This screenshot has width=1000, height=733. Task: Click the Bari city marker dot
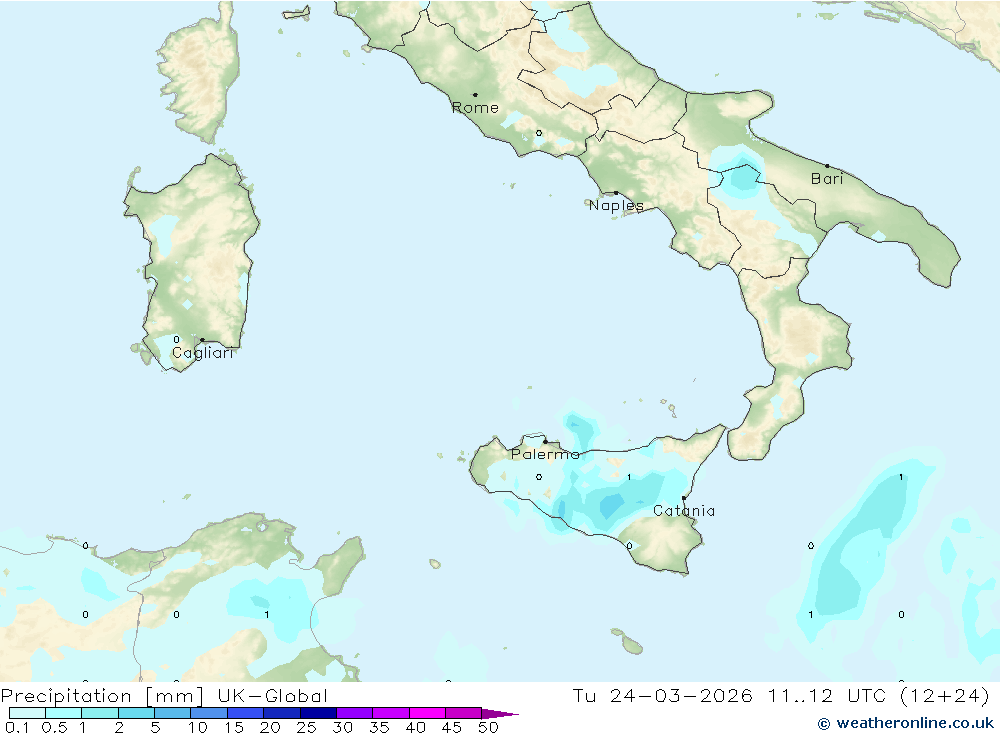pyautogui.click(x=827, y=166)
